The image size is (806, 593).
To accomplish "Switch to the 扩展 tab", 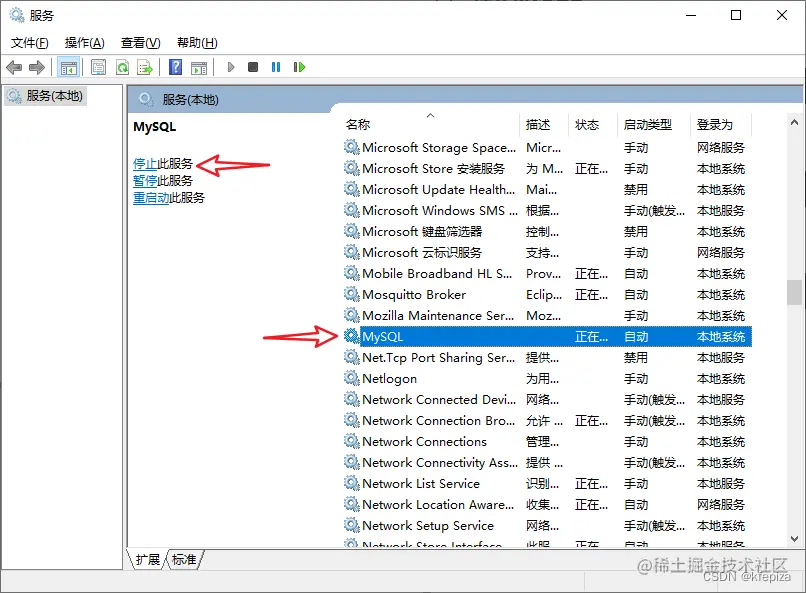I will [x=148, y=559].
